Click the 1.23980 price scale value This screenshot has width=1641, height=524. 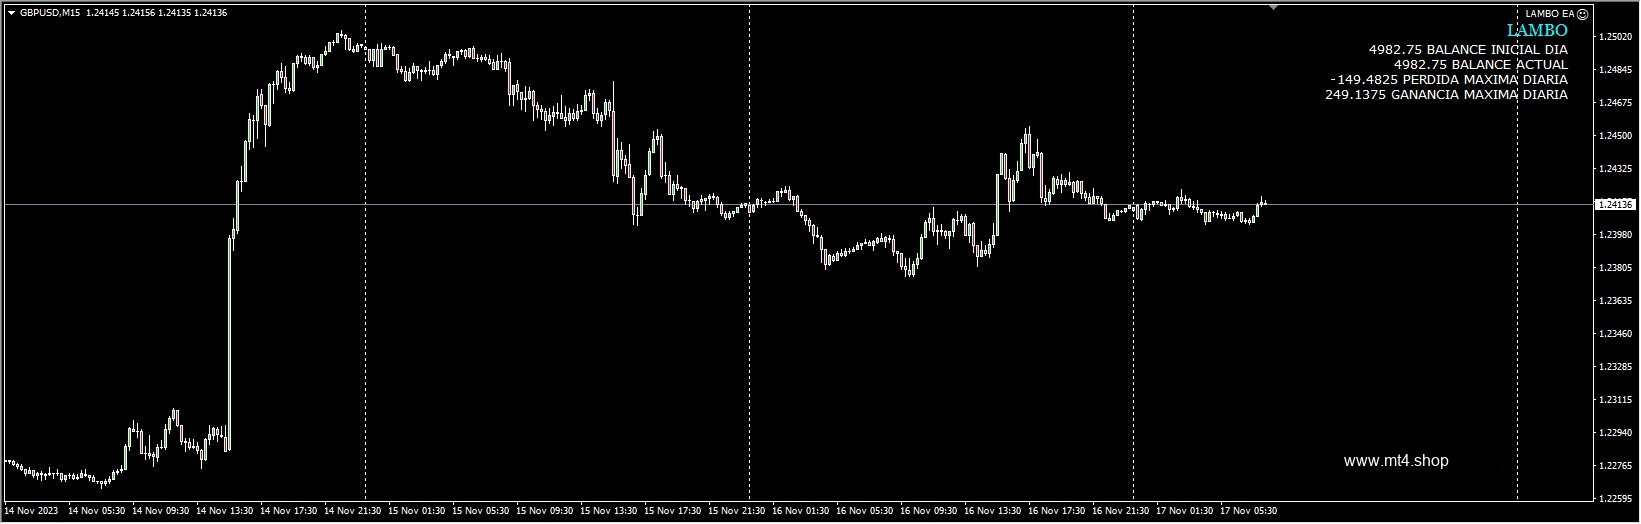[1615, 234]
